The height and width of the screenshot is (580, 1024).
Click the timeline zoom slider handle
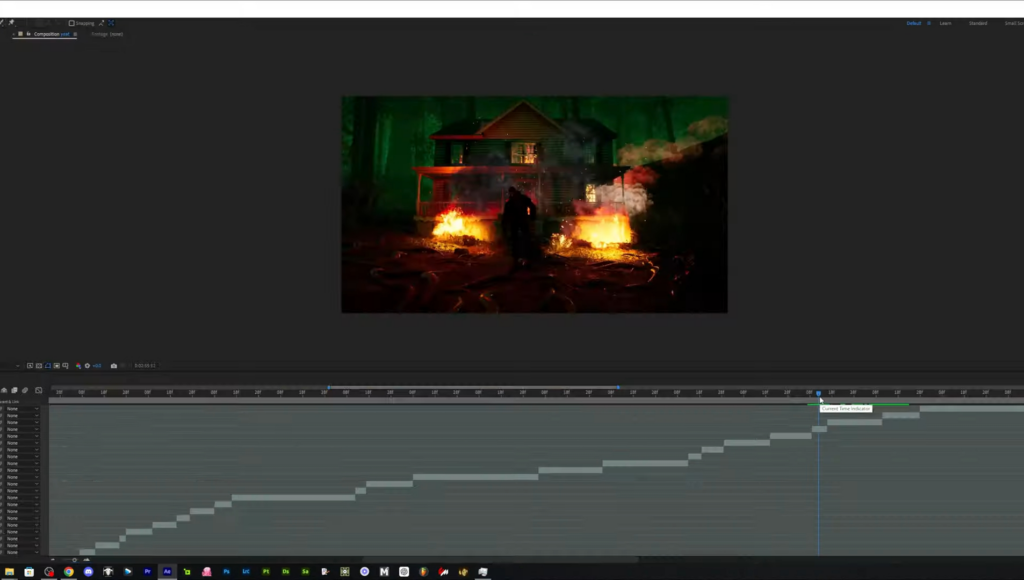[74, 560]
